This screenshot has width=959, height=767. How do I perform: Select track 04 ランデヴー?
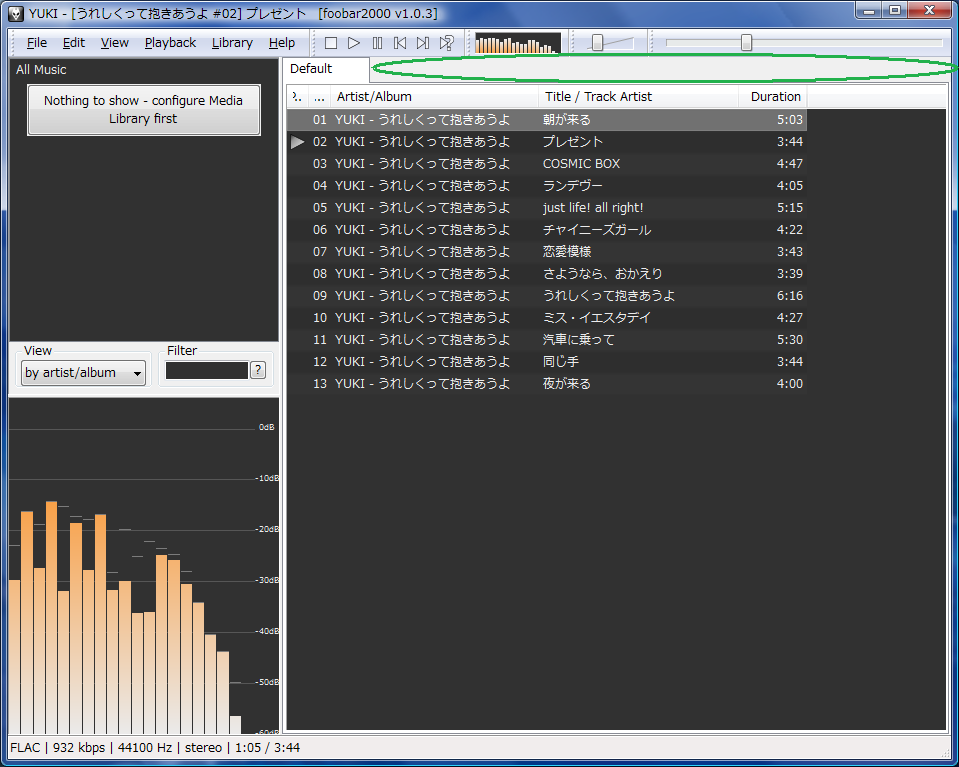(x=547, y=186)
